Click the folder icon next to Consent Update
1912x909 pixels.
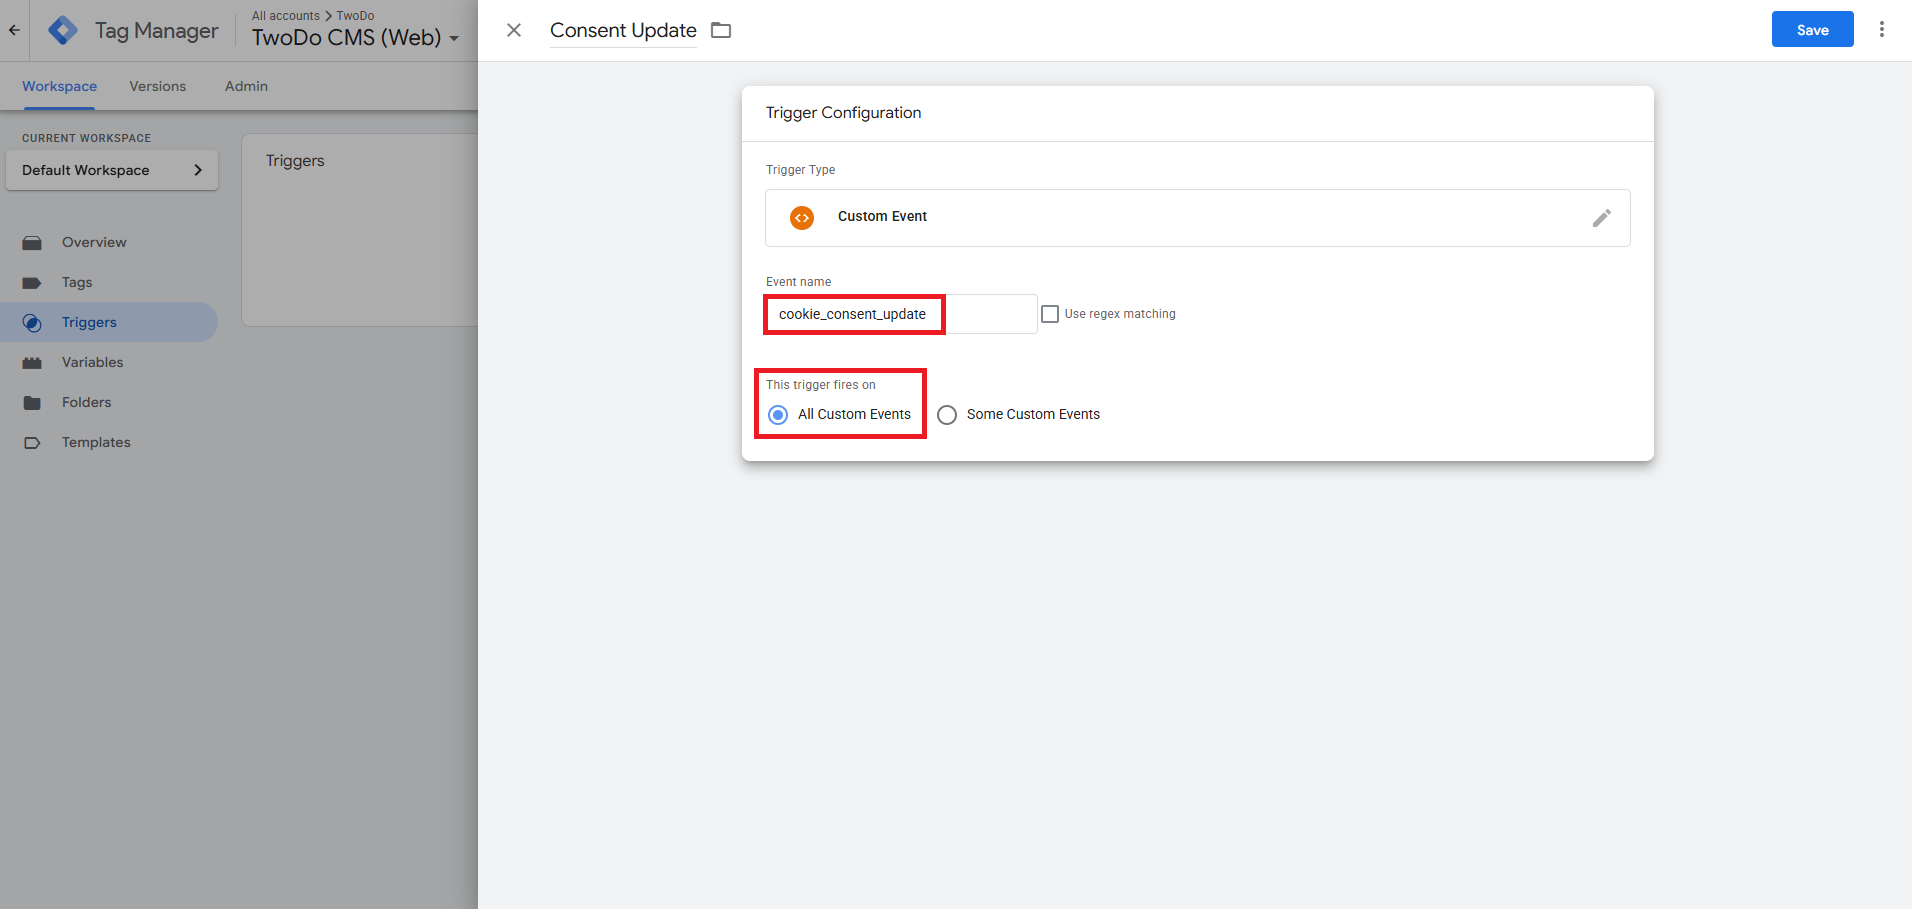pos(721,30)
